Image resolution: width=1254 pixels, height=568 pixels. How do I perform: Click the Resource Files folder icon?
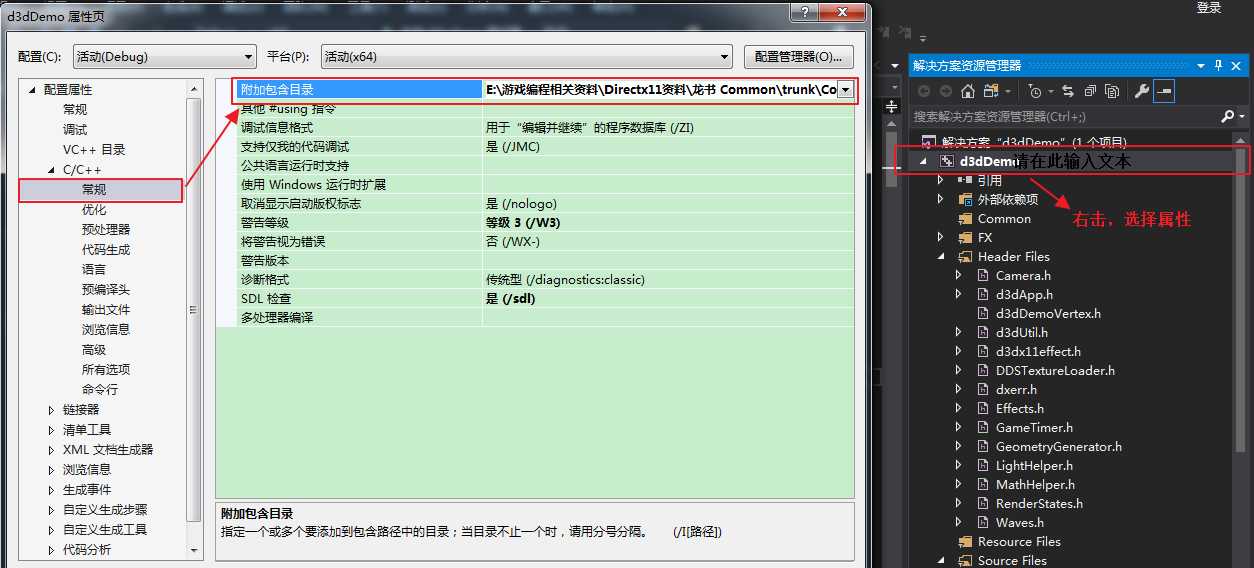point(965,541)
